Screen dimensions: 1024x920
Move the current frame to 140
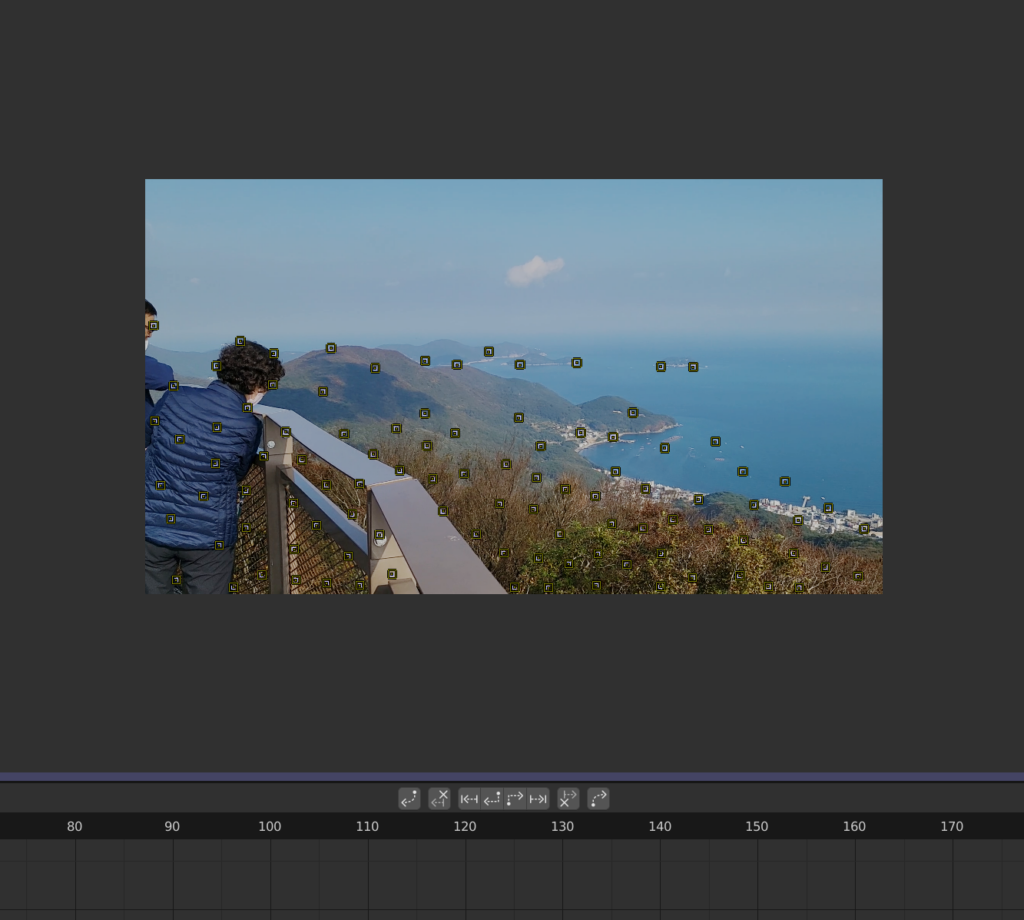click(x=660, y=826)
